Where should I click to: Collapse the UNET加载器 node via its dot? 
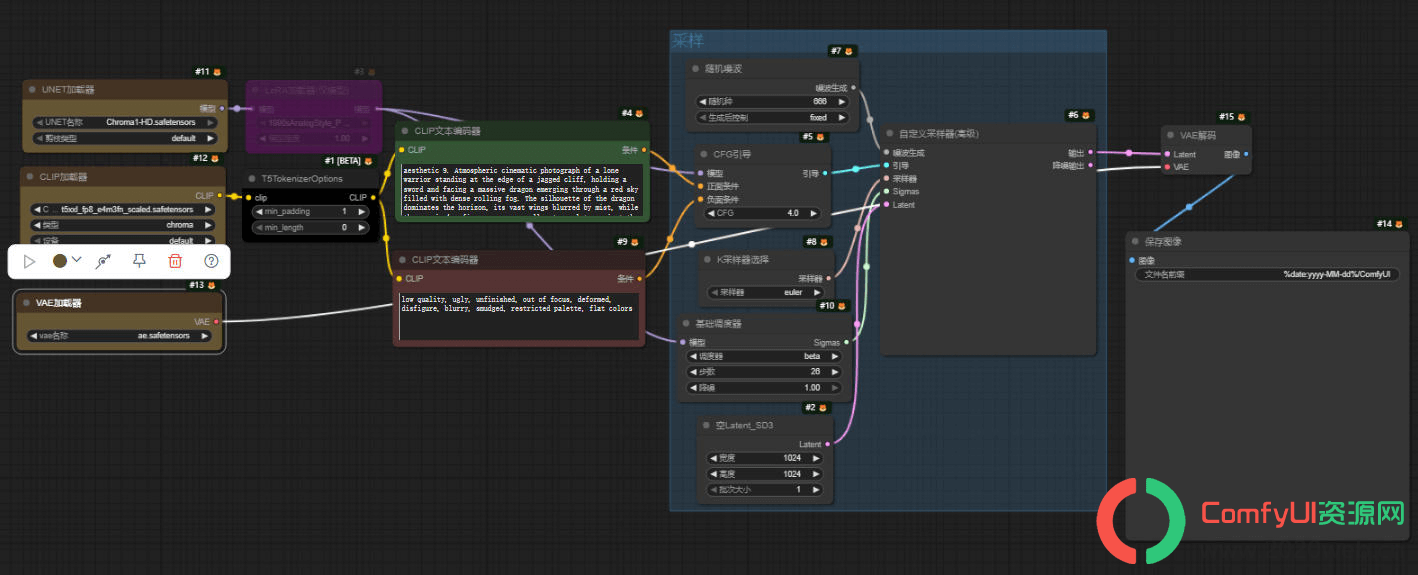coord(32,89)
